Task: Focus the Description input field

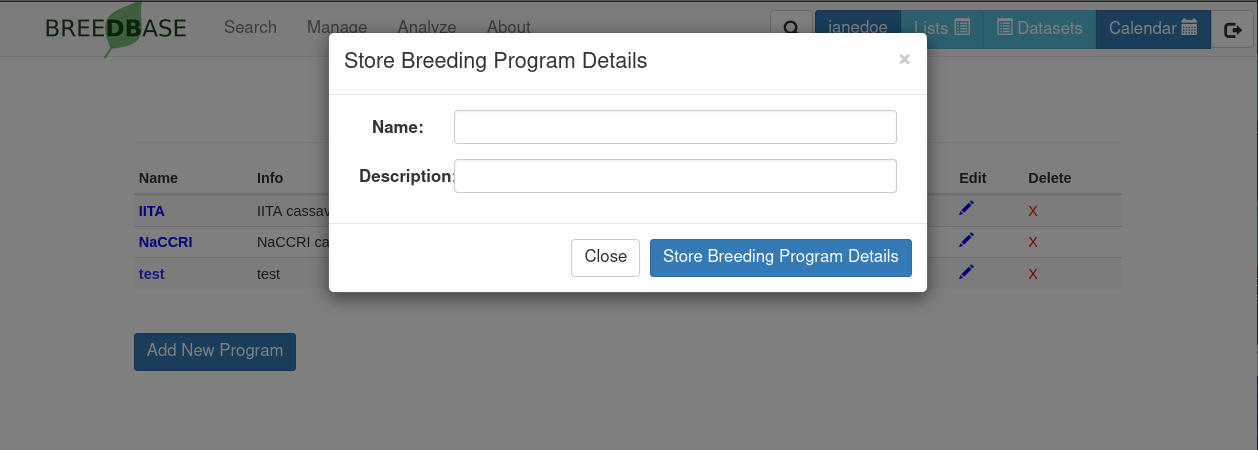Action: (x=675, y=176)
